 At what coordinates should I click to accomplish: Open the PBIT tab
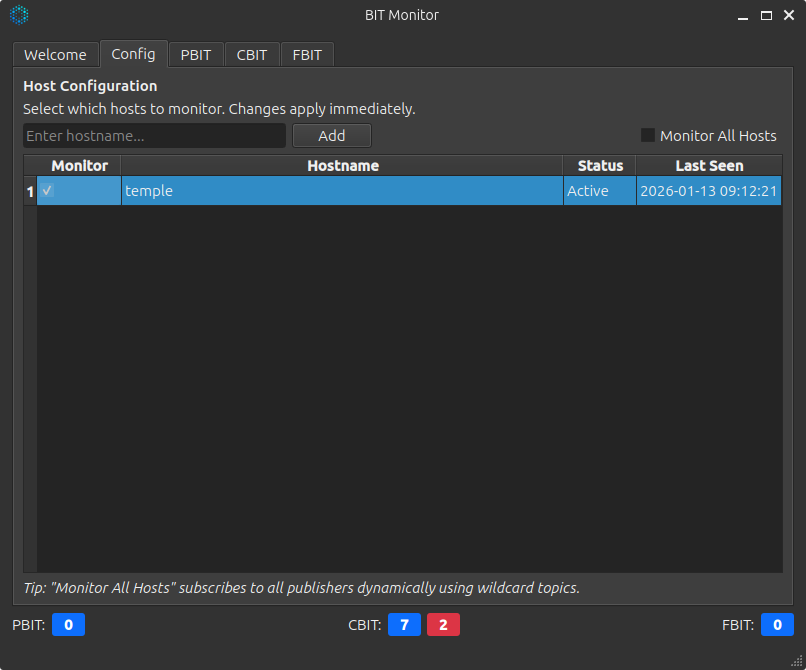click(x=196, y=54)
